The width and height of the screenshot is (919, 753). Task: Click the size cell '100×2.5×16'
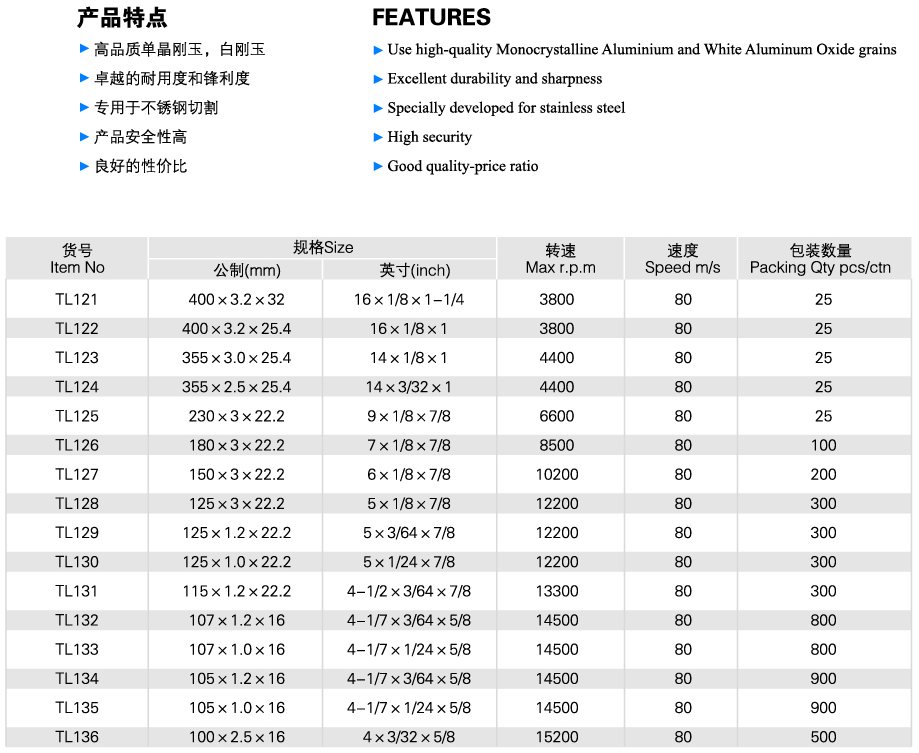click(237, 737)
